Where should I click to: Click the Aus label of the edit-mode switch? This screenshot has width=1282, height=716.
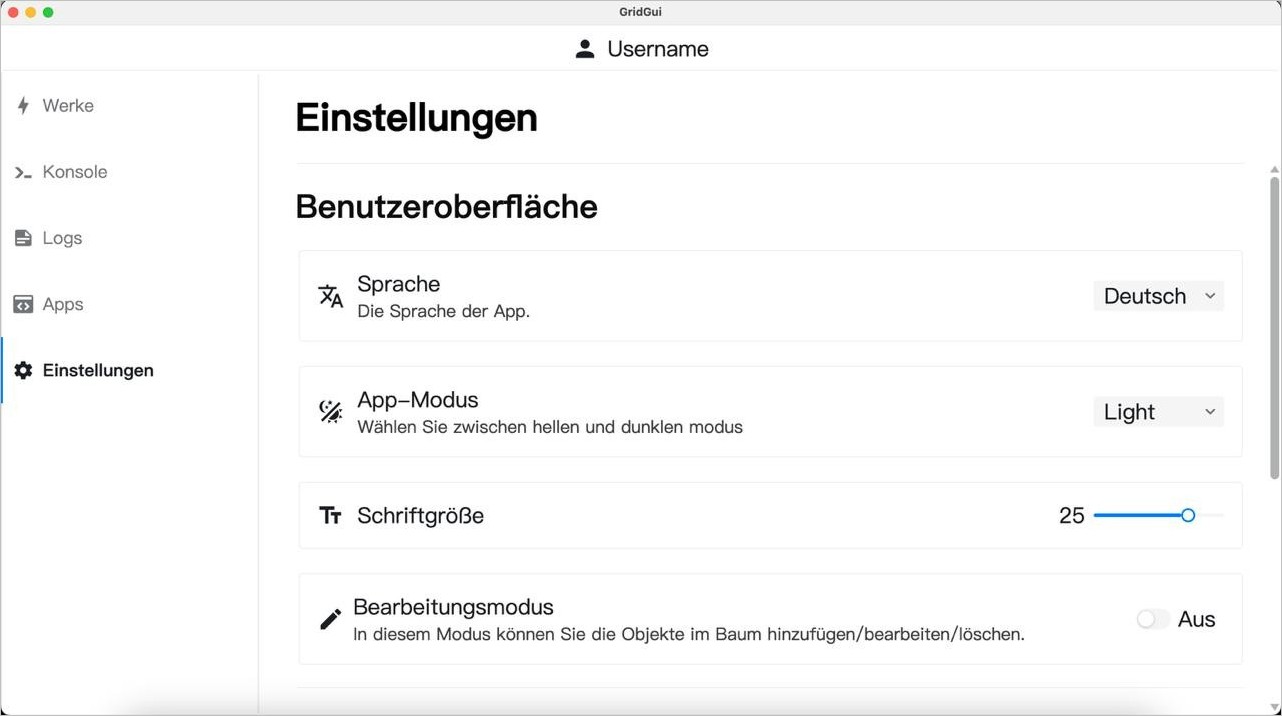(x=1196, y=620)
